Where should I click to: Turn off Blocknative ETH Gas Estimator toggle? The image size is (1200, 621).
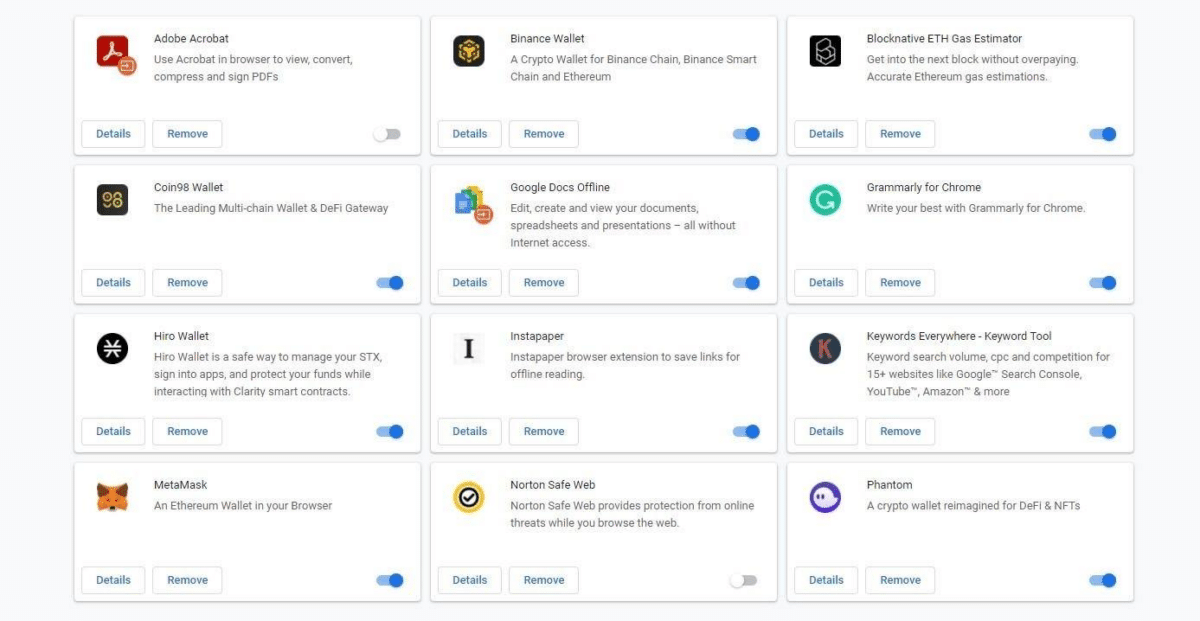1102,134
